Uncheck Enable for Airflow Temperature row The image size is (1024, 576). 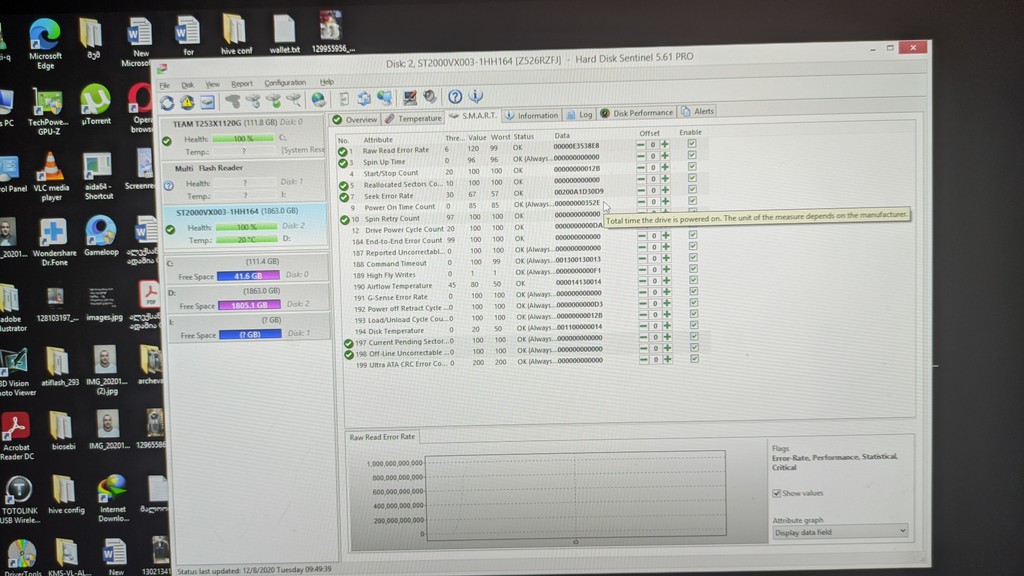[x=693, y=280]
